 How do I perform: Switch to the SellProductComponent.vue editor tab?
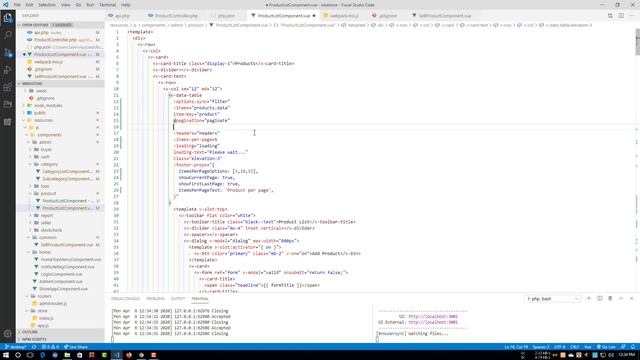(444, 16)
